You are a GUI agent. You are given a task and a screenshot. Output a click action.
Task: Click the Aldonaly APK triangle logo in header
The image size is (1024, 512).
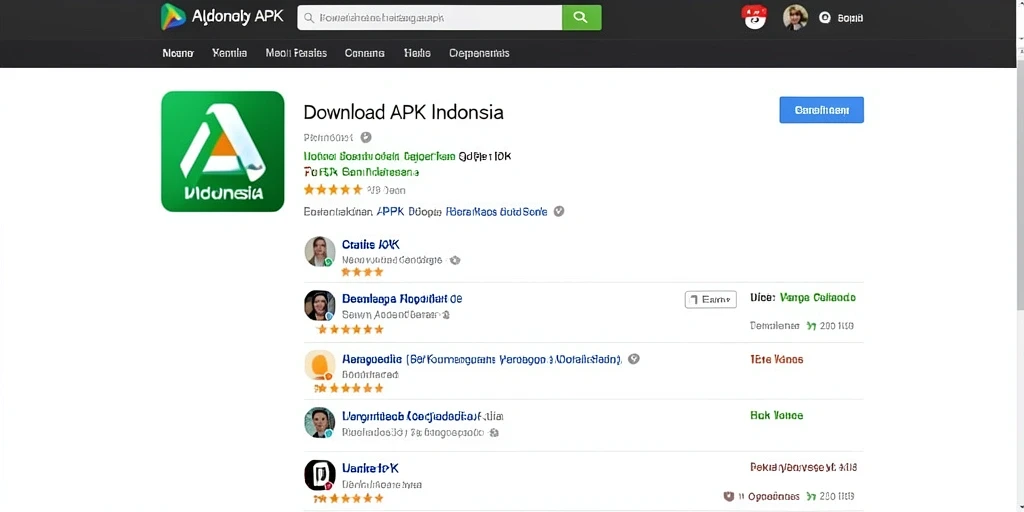point(173,17)
